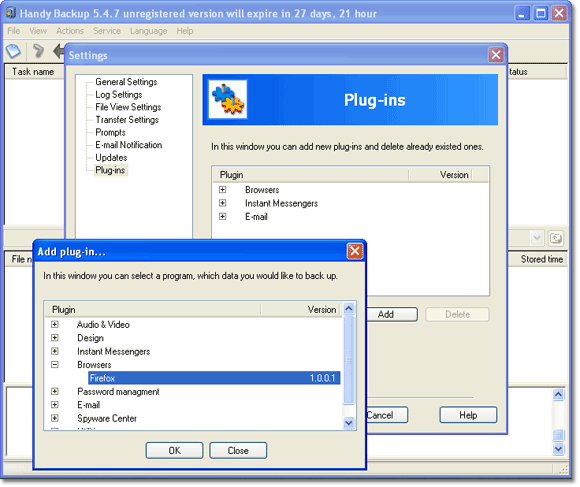Image resolution: width=580 pixels, height=487 pixels.
Task: Expand Instant Messengers in Settings plugin list
Action: tap(222, 203)
